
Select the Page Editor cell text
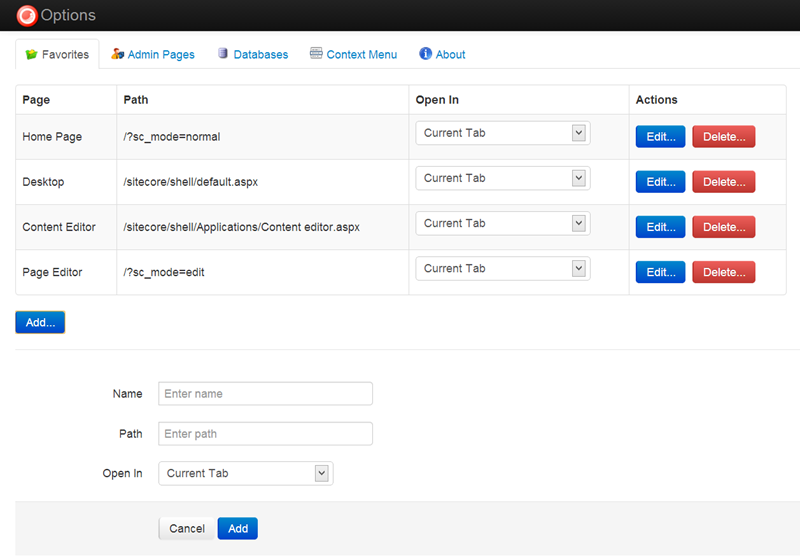[x=52, y=272]
